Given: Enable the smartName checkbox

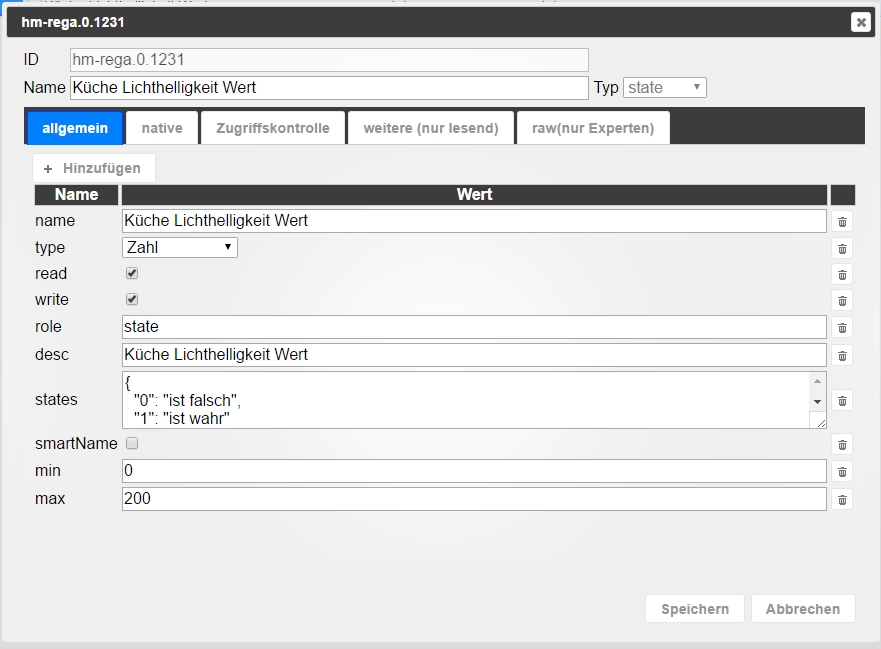Looking at the screenshot, I should 132,443.
